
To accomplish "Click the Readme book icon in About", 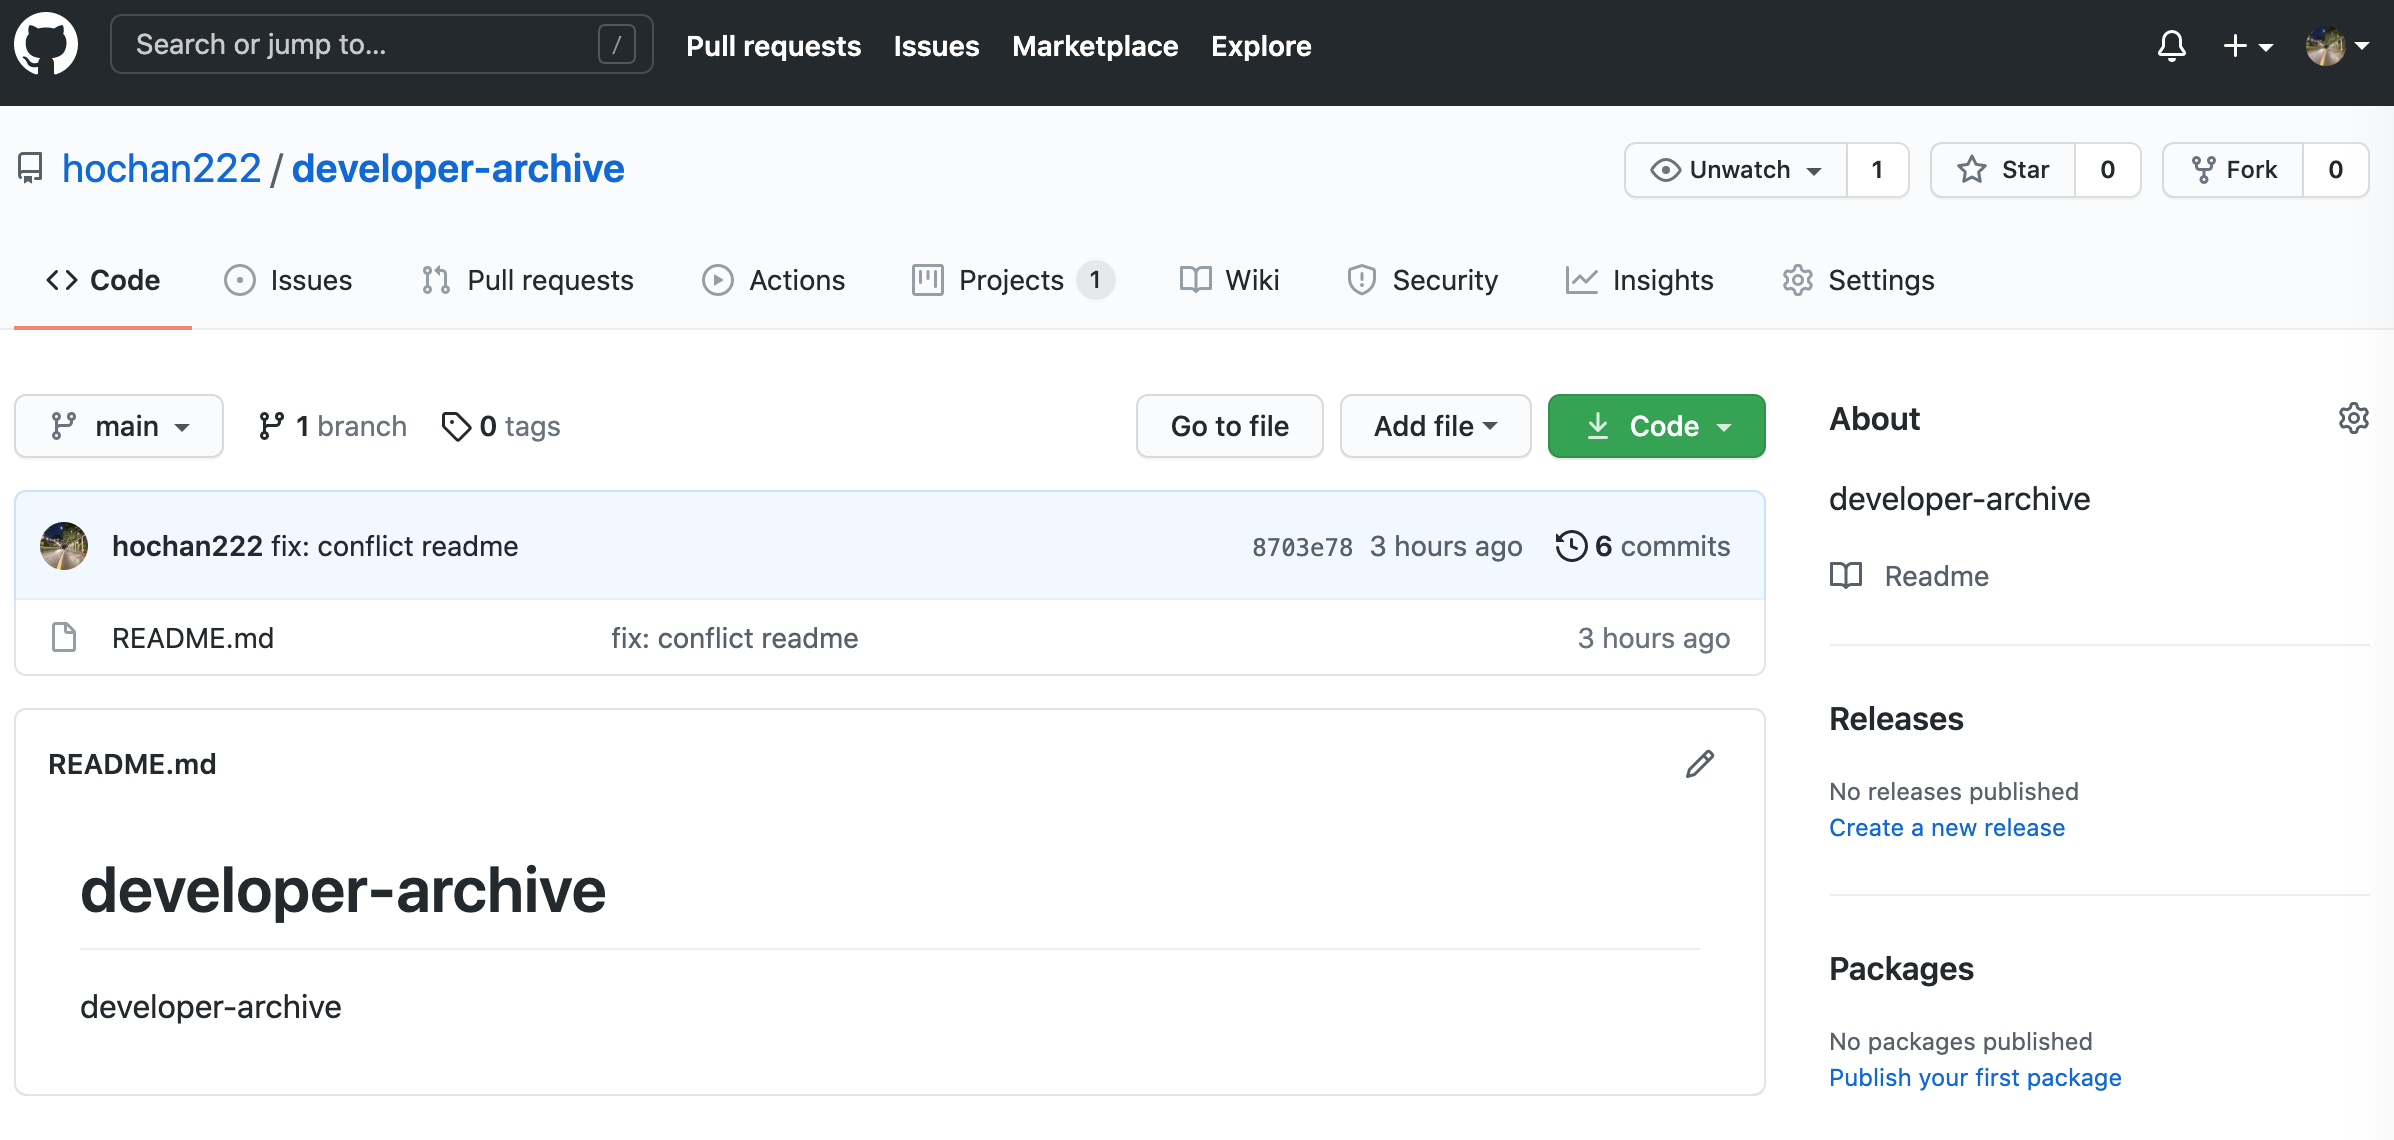I will pyautogui.click(x=1846, y=576).
